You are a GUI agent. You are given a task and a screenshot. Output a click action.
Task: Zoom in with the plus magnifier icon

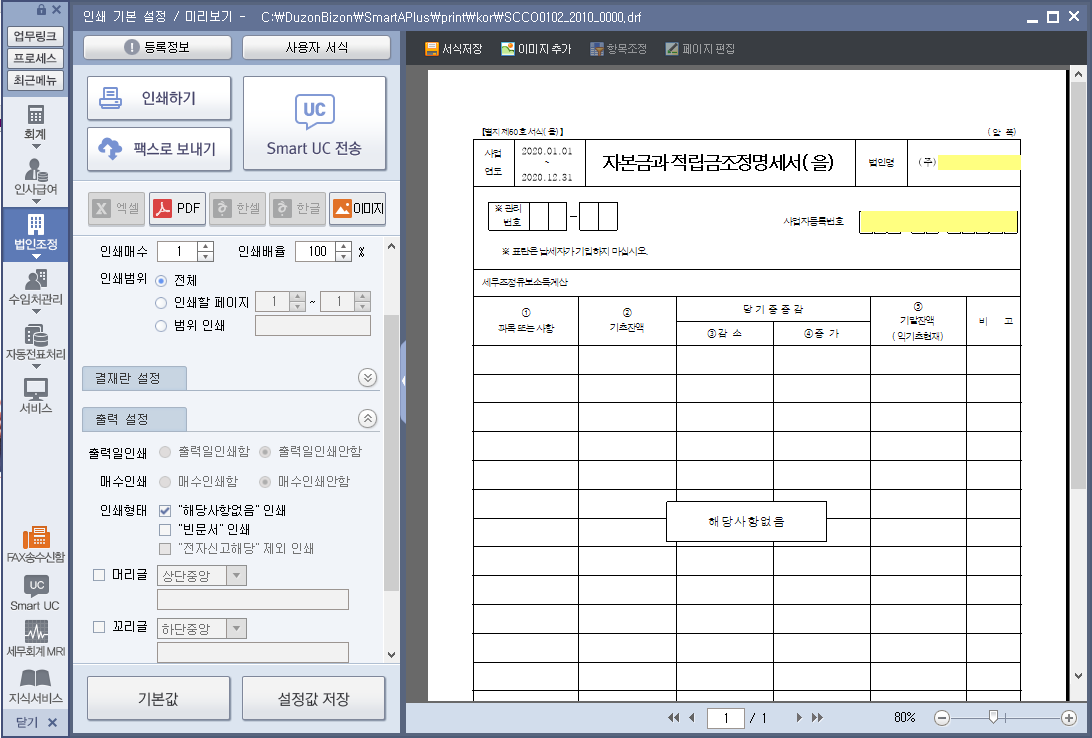click(x=1069, y=717)
